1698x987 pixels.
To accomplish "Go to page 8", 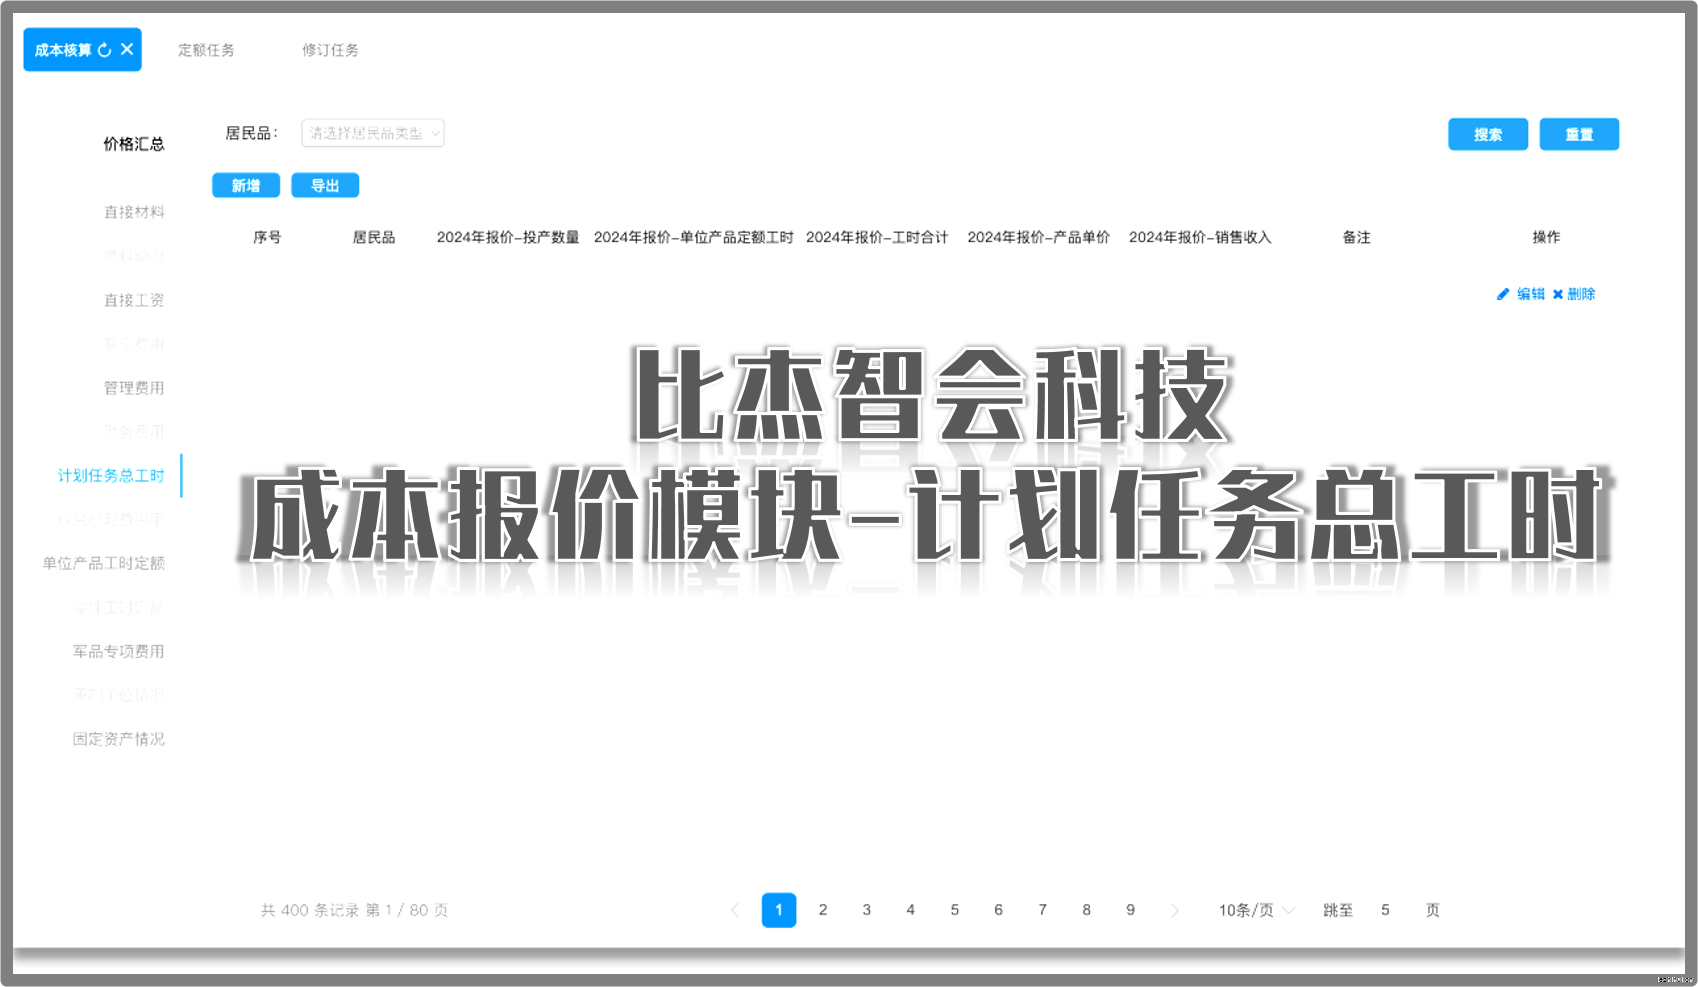I will coord(1086,910).
